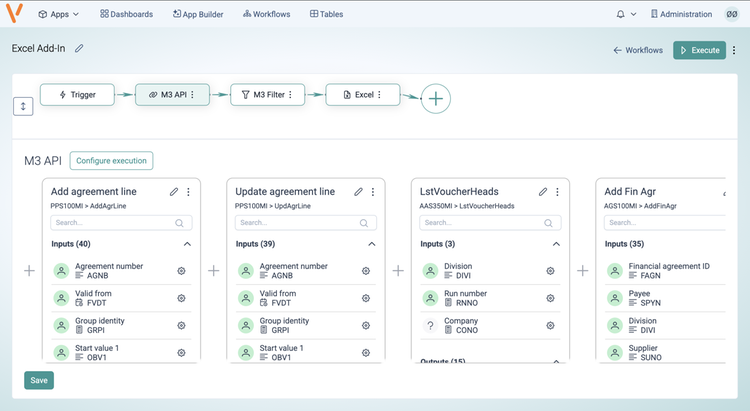Click user icon for Add agreement line Valid from
Screen dimensions: 750x411
coord(61,298)
